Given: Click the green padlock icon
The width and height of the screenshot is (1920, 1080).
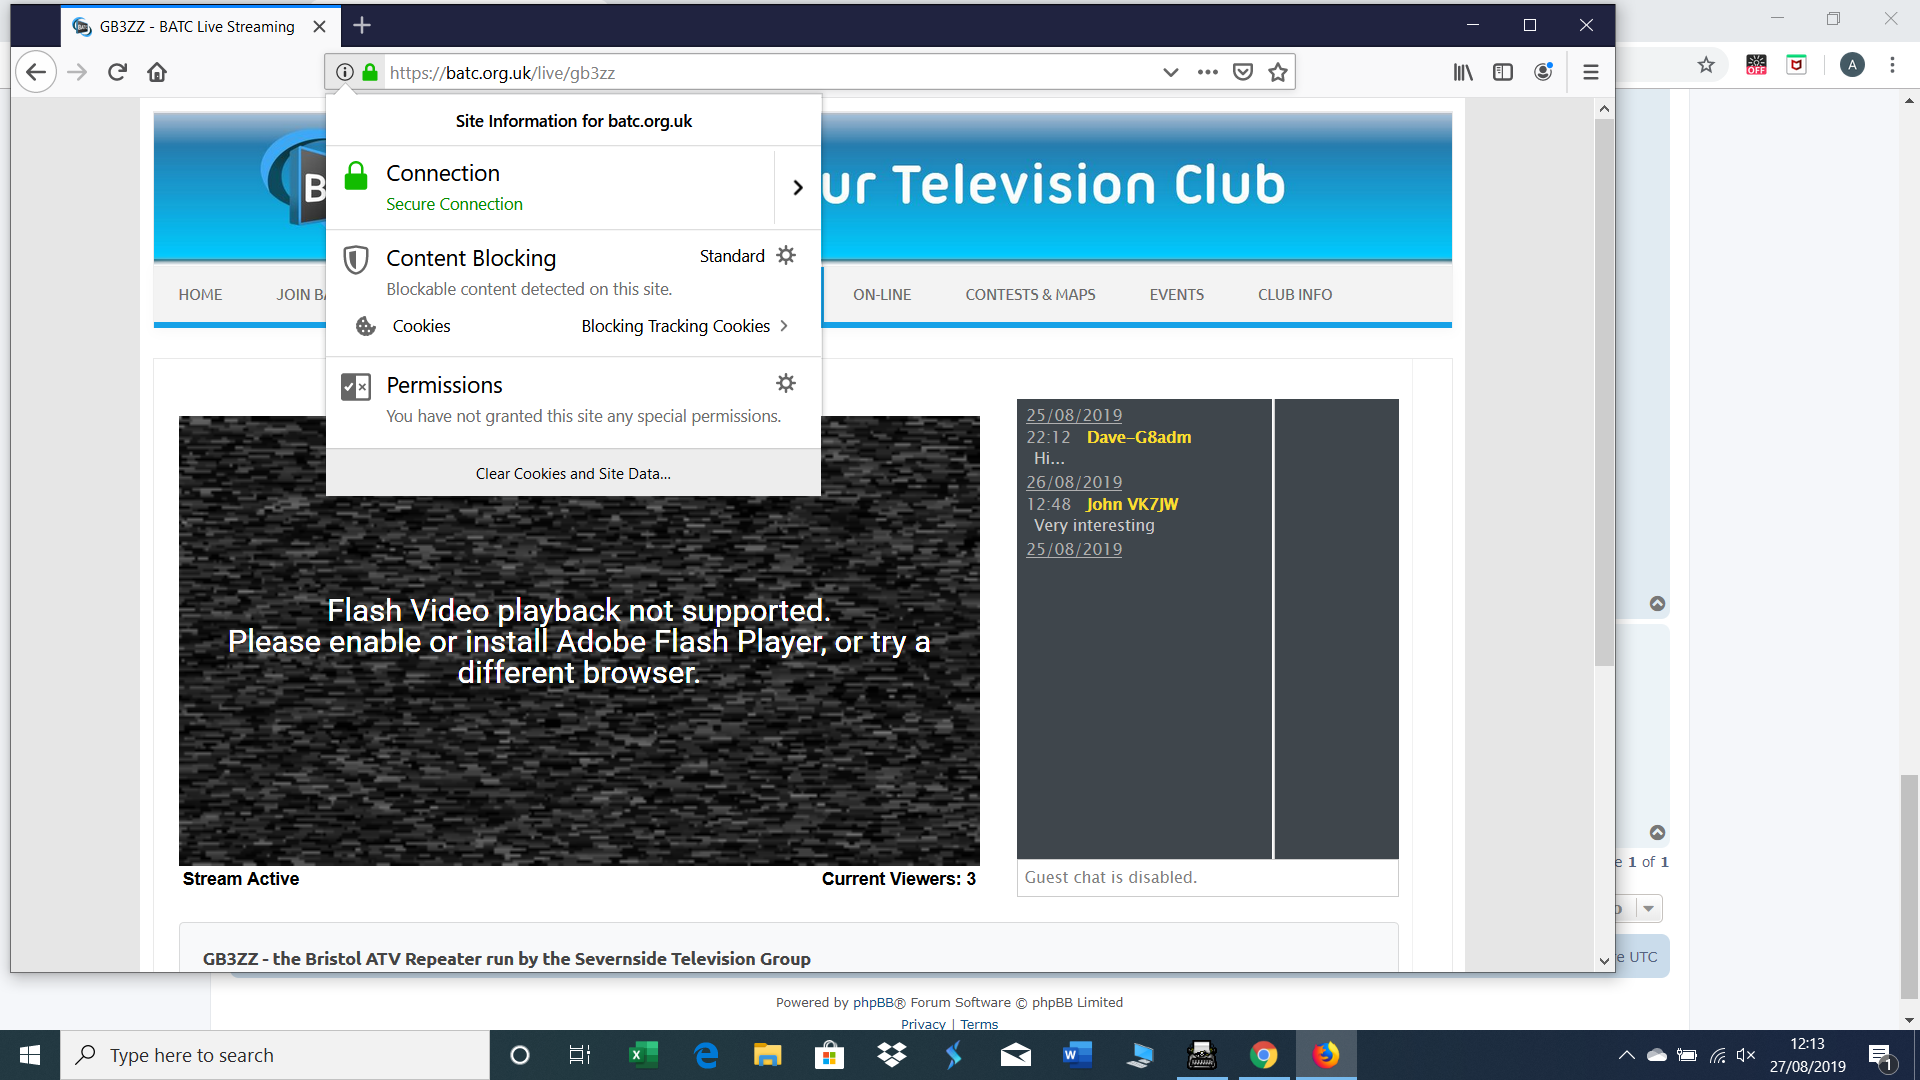Looking at the screenshot, I should coord(370,72).
